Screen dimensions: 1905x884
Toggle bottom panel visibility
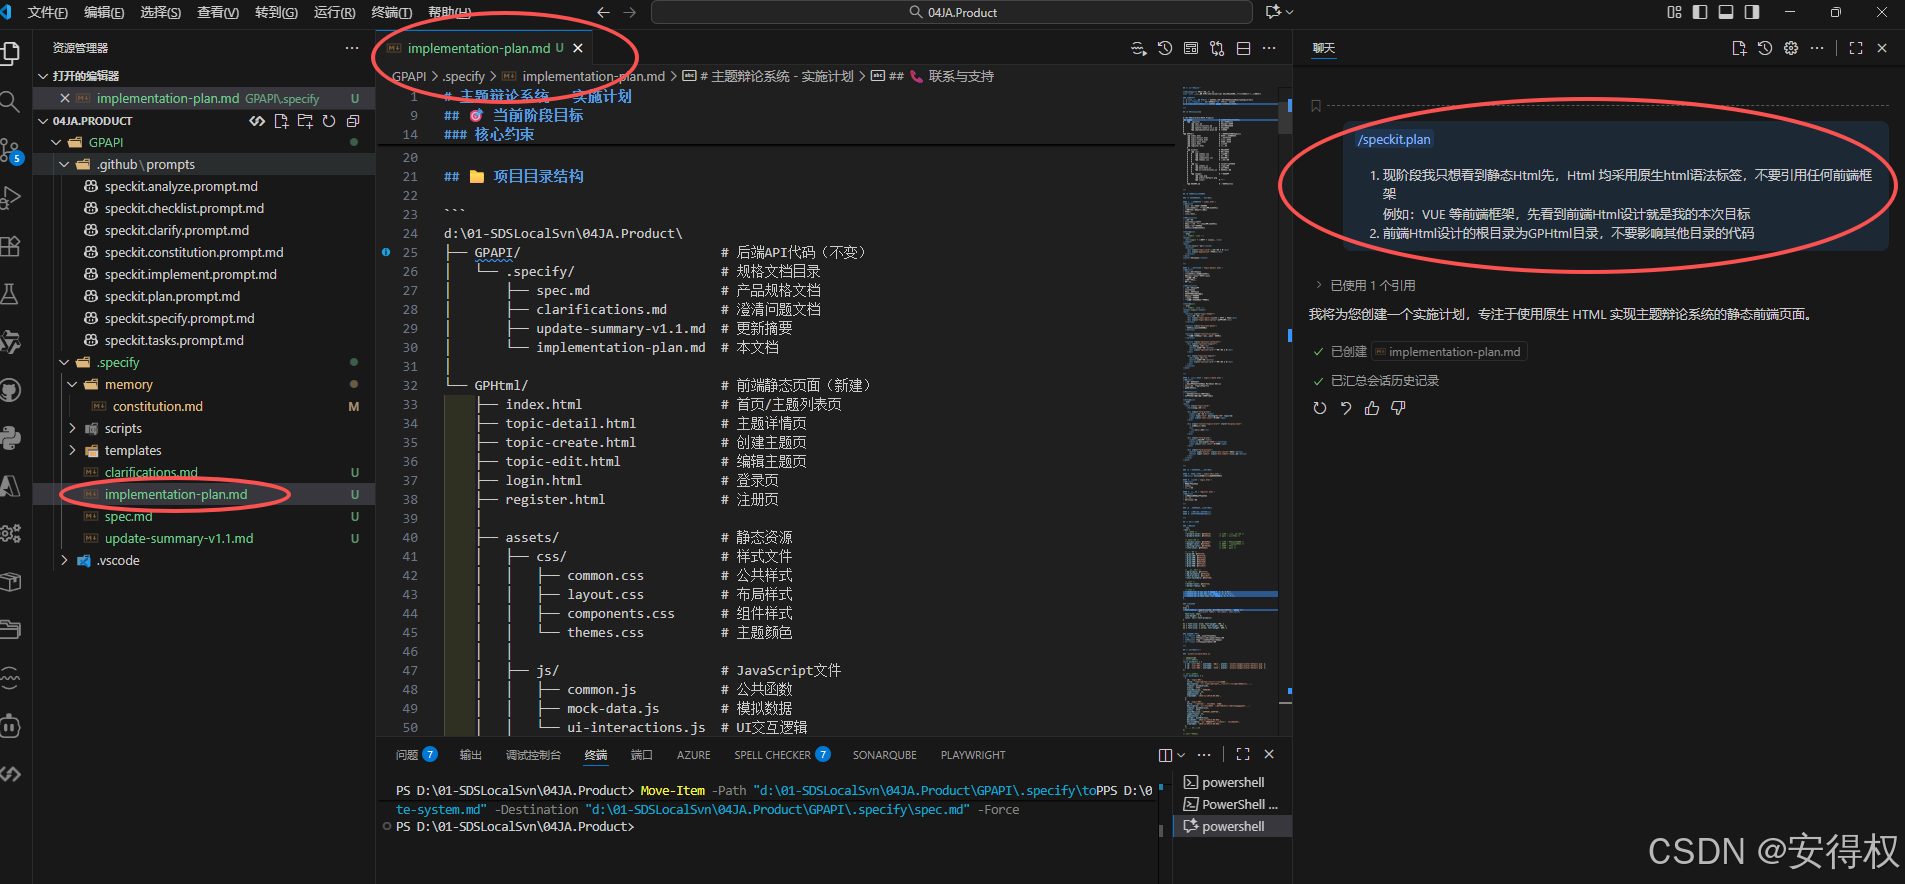point(1726,12)
